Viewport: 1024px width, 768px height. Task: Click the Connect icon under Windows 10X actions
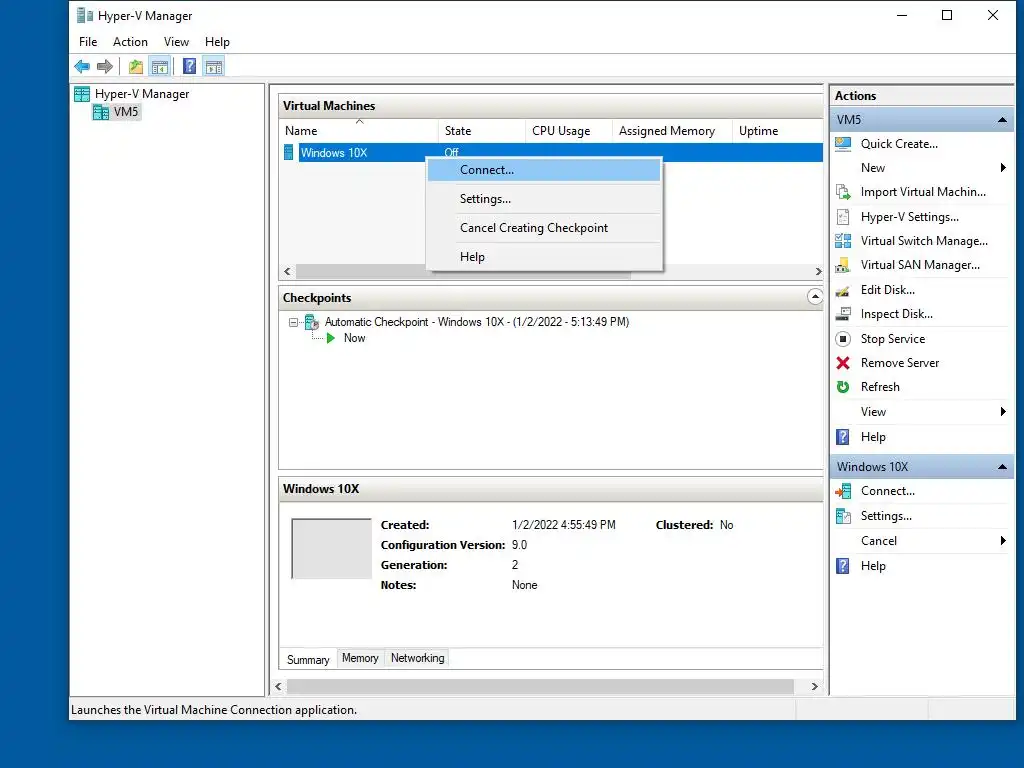point(843,491)
